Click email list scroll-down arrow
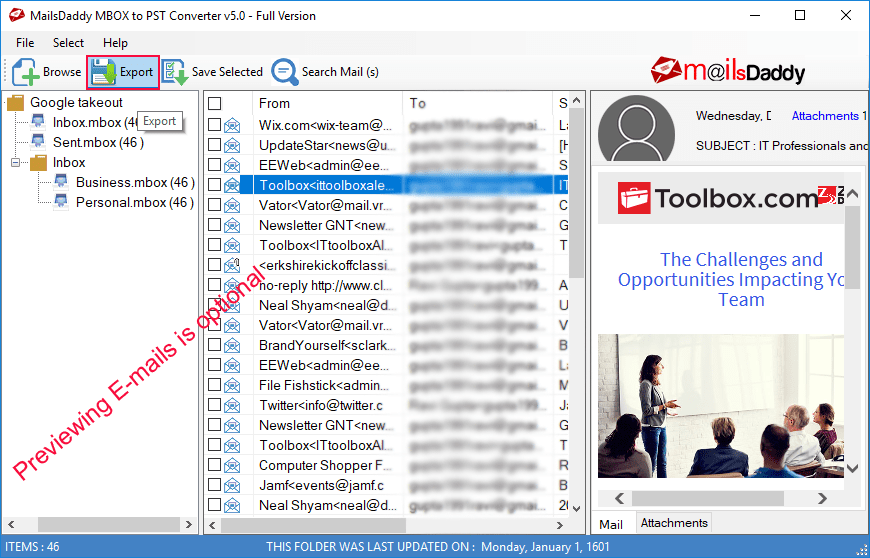Viewport: 870px width, 558px height. click(x=576, y=508)
